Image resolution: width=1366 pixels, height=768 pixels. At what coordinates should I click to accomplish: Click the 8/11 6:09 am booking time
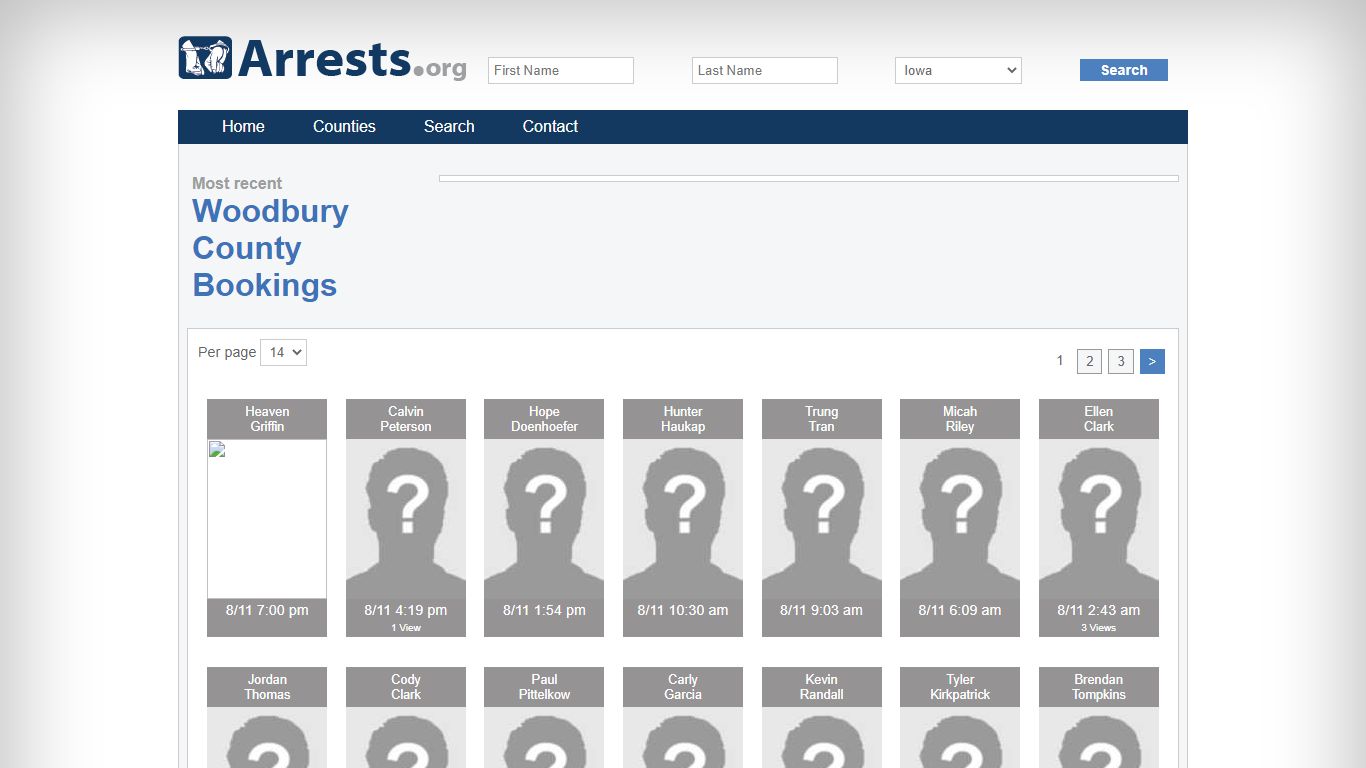[x=960, y=610]
